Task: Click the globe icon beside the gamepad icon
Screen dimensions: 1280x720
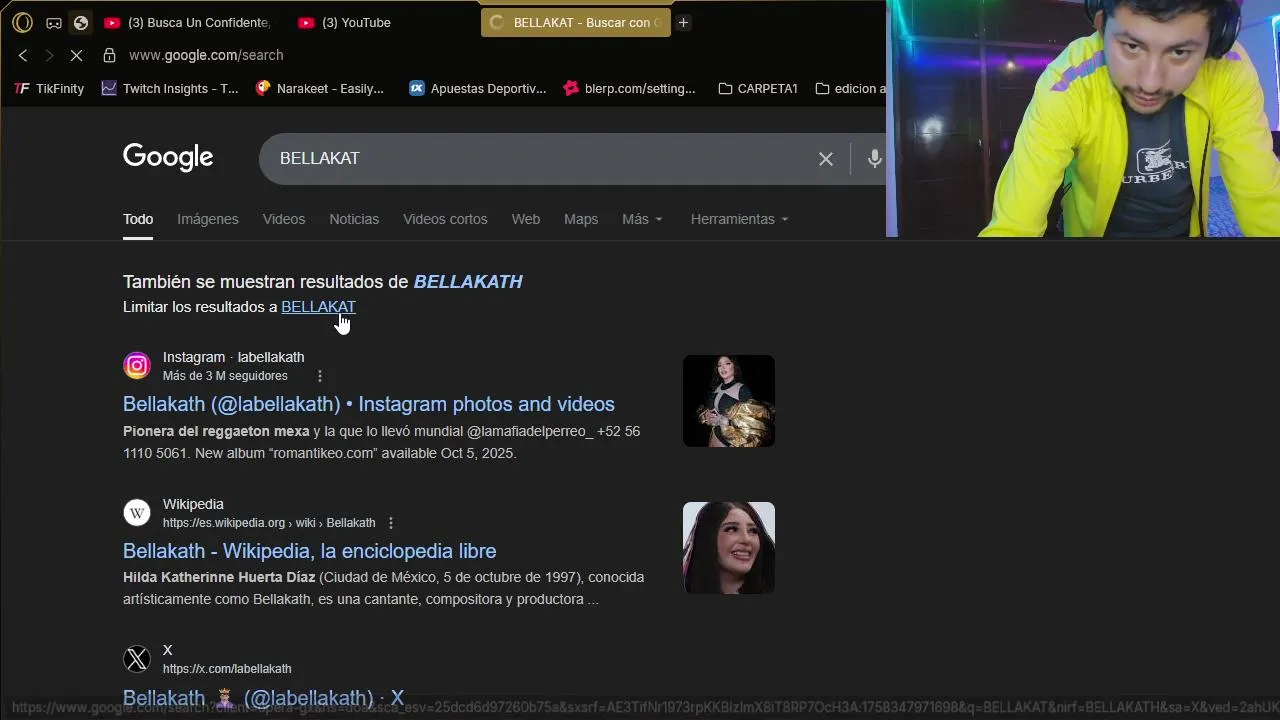Action: 81,22
